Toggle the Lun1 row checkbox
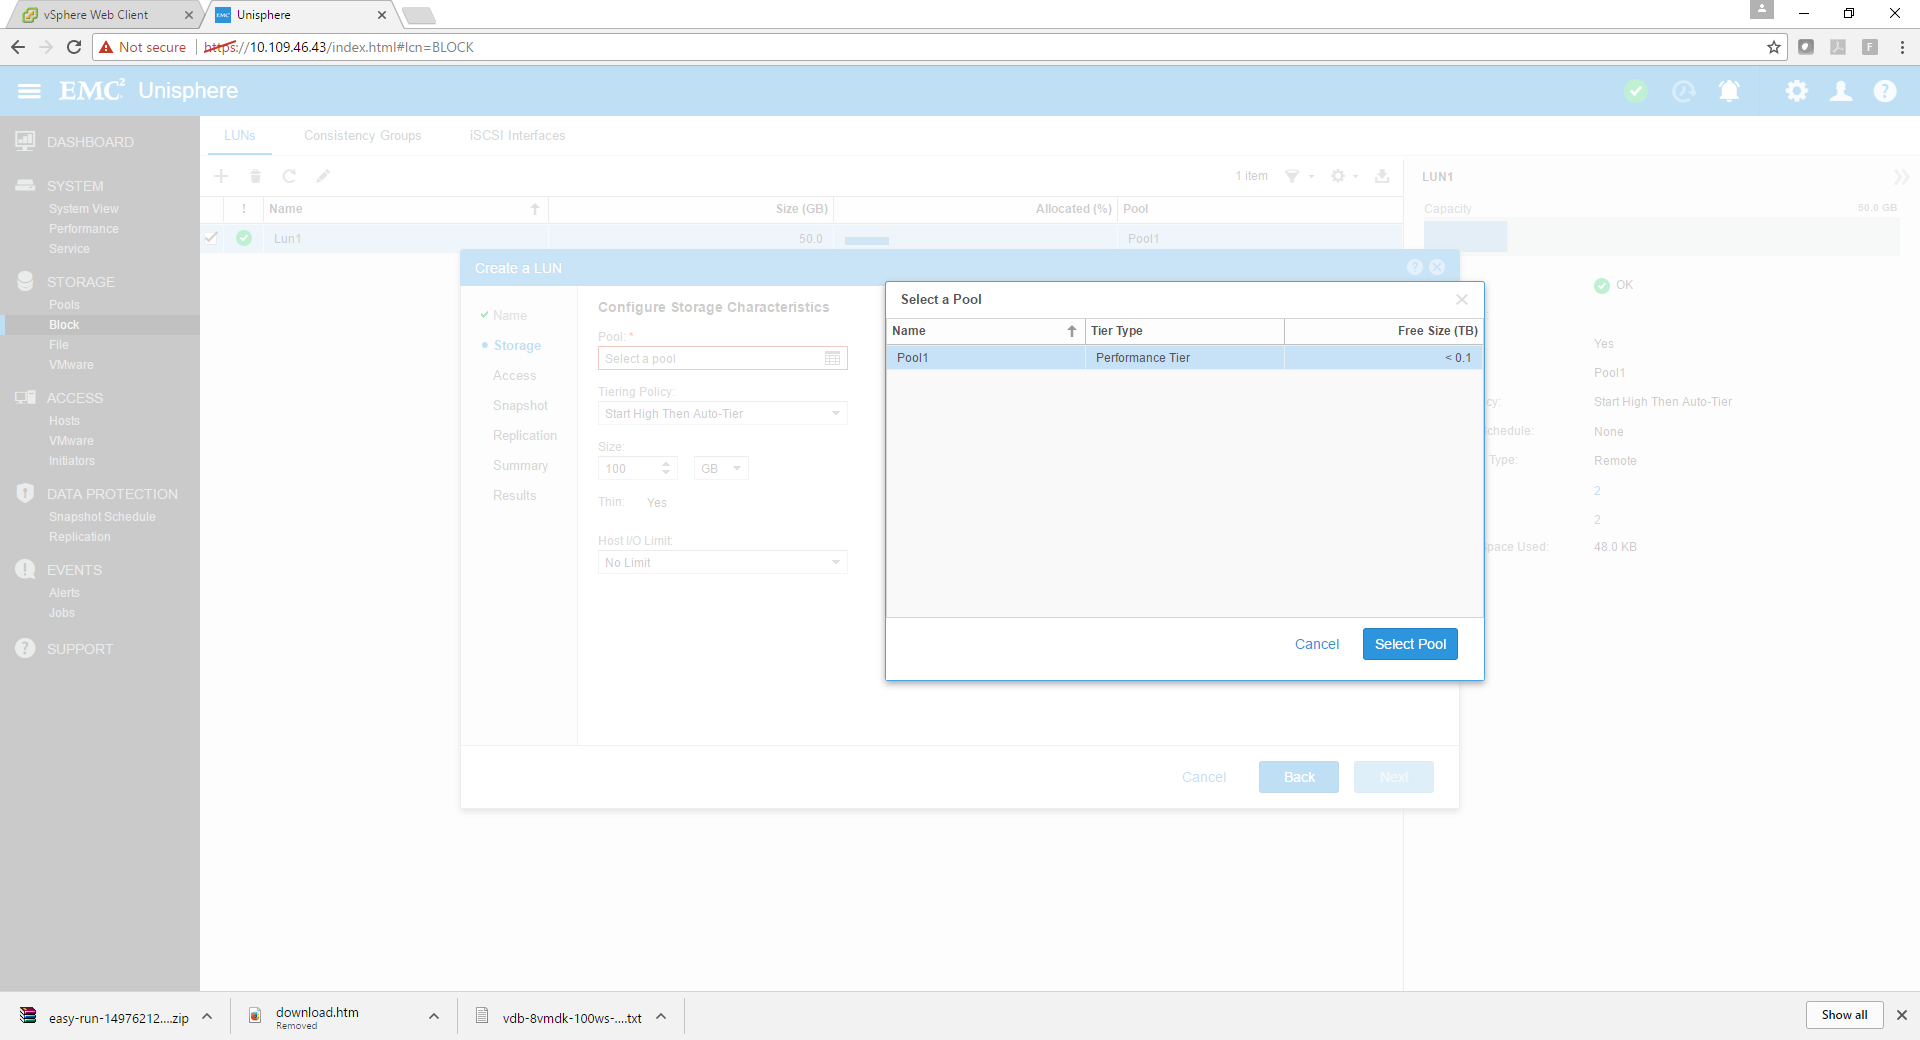The height and width of the screenshot is (1040, 1920). (211, 238)
